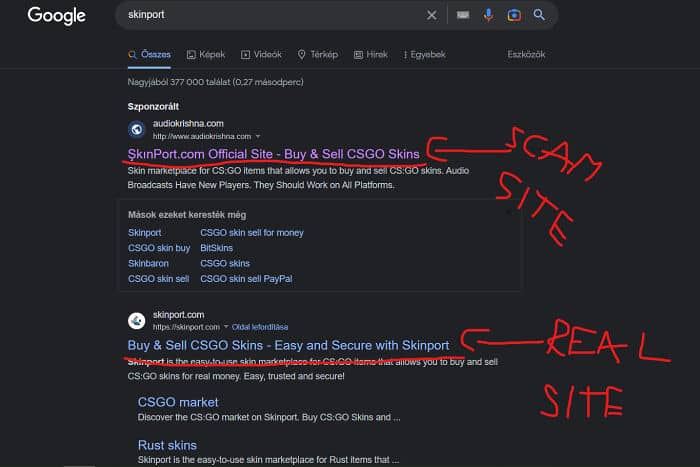Open the Térkép tab
This screenshot has height=467, width=700.
318,54
